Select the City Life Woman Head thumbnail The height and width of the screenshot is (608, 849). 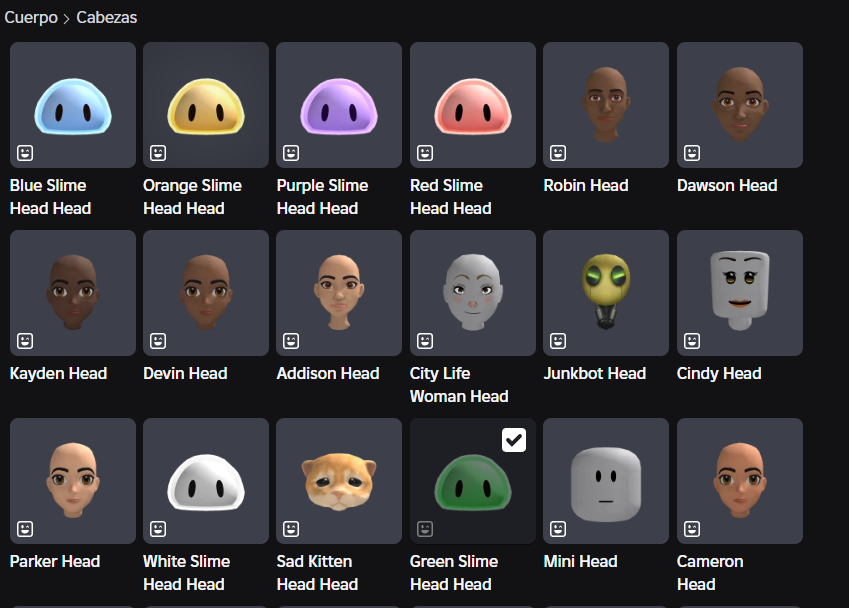tap(473, 293)
